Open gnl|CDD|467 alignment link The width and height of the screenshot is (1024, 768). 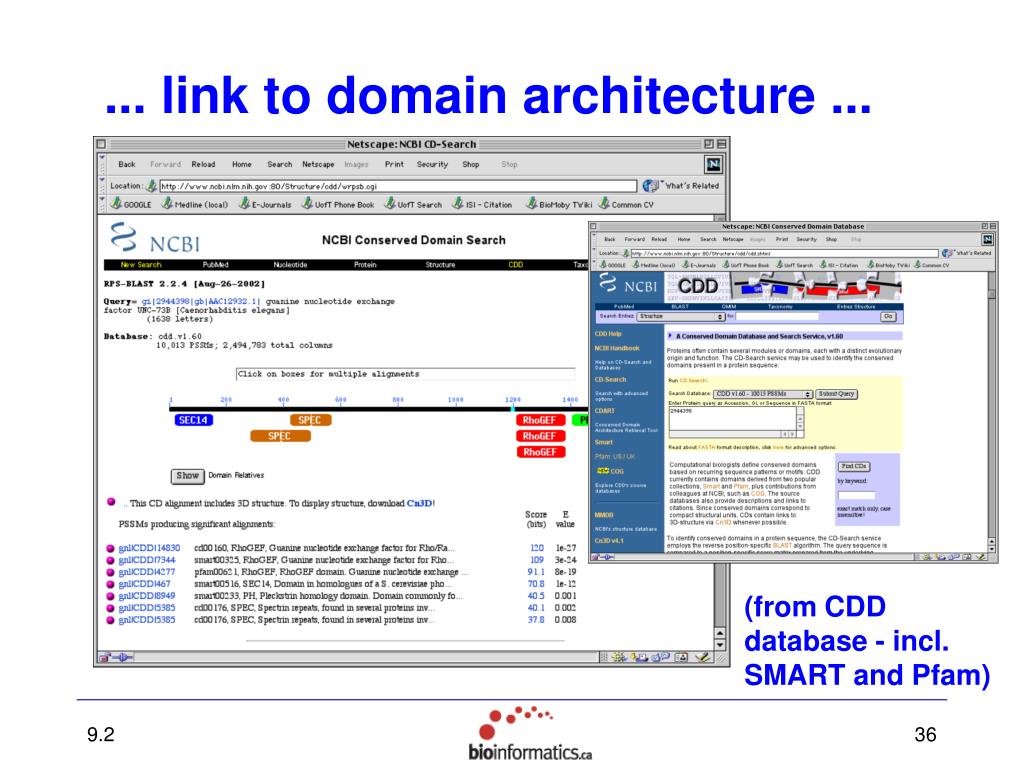(x=144, y=584)
